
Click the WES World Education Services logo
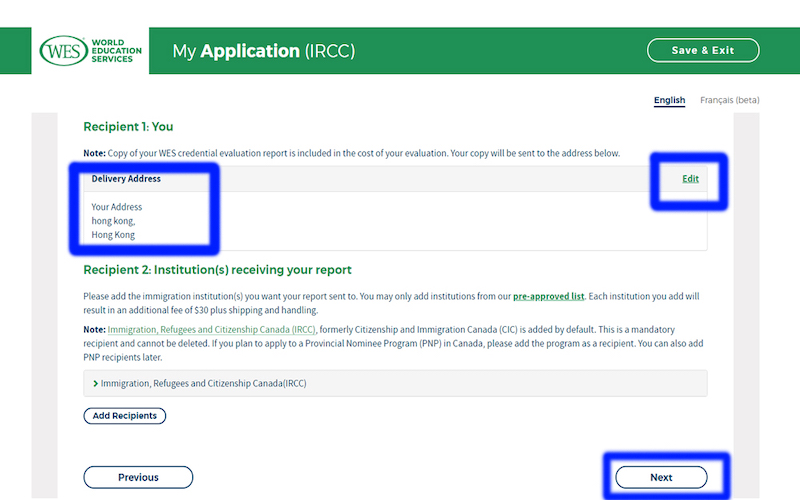click(x=90, y=51)
